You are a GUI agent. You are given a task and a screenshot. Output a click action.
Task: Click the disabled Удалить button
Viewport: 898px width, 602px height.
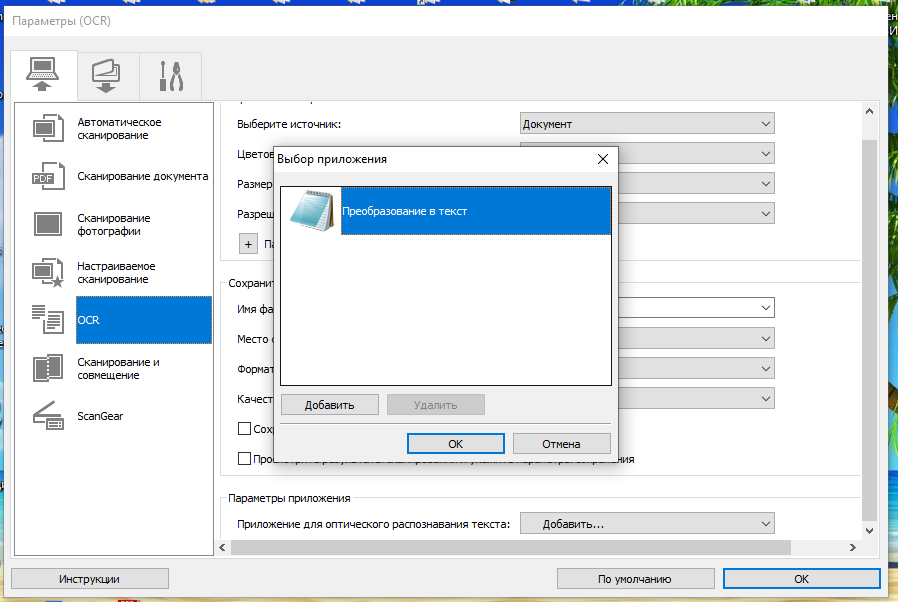coord(435,405)
